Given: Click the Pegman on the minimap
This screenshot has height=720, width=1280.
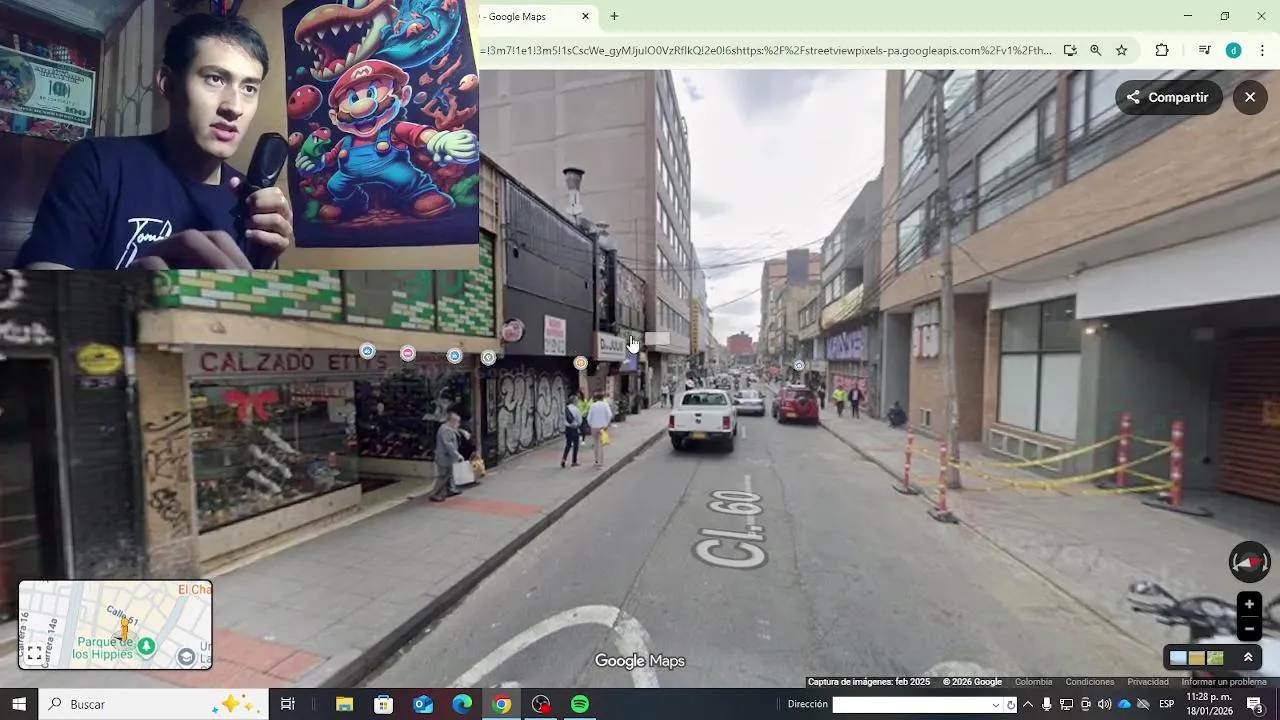Looking at the screenshot, I should (124, 628).
